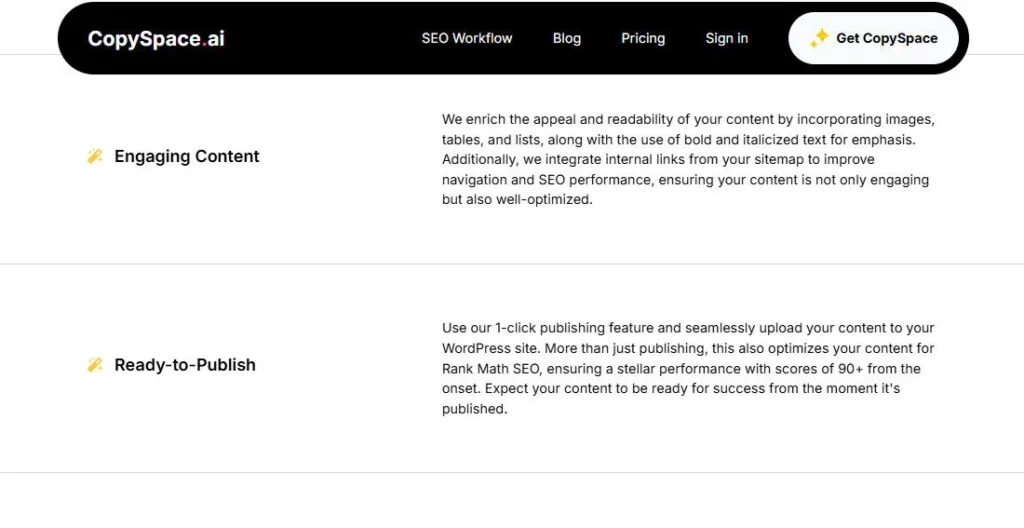The width and height of the screenshot is (1024, 528).
Task: Click the Ready-to-Publish heading
Action: coord(185,365)
